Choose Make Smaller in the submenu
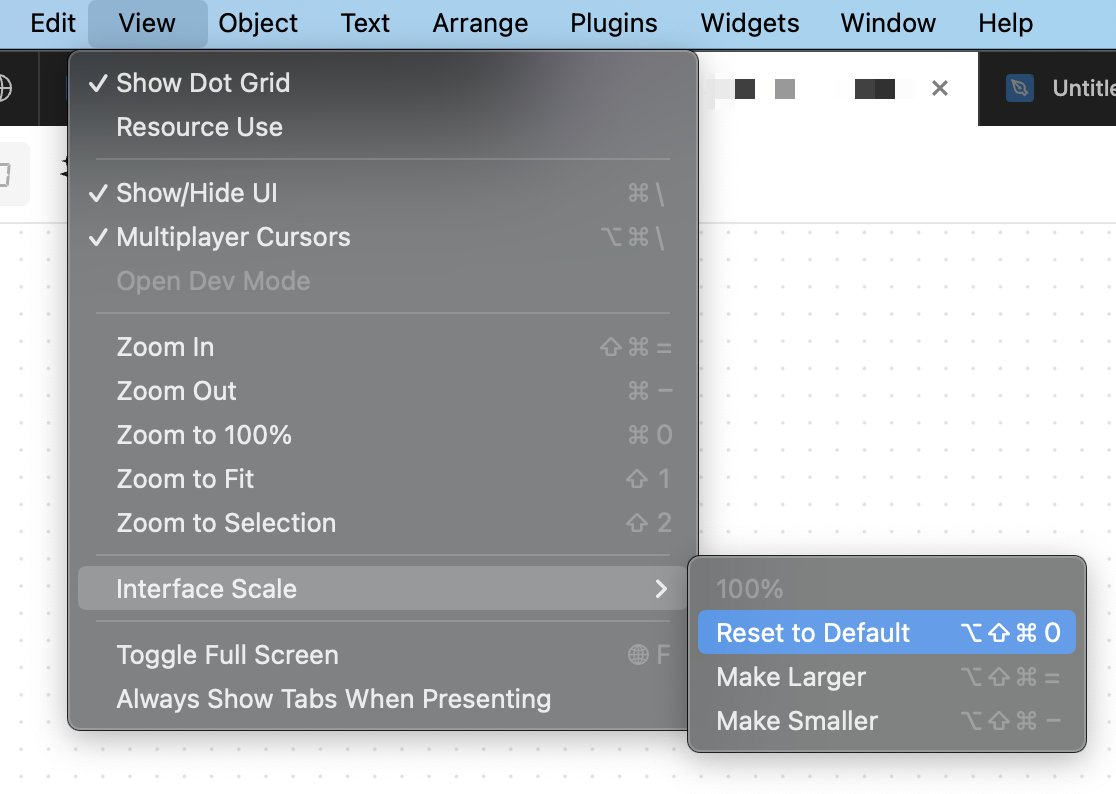The width and height of the screenshot is (1116, 794). click(797, 721)
